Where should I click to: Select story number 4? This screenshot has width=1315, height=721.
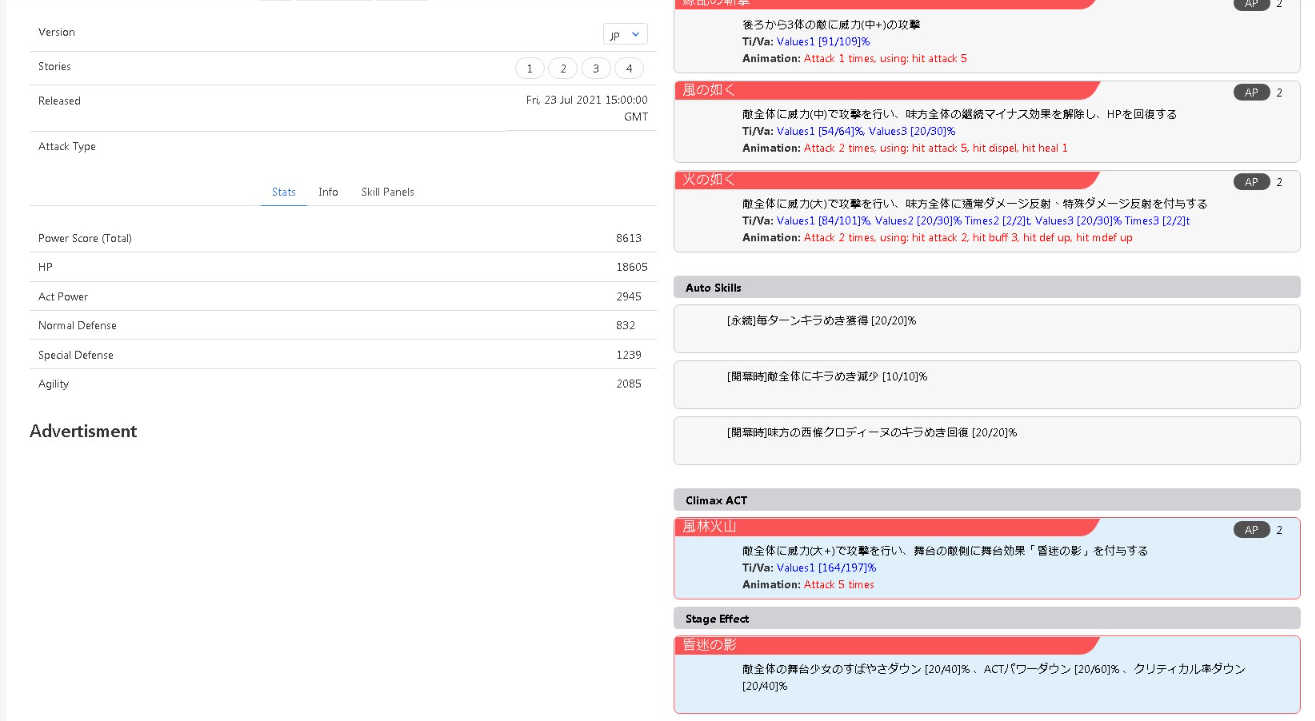coord(629,68)
